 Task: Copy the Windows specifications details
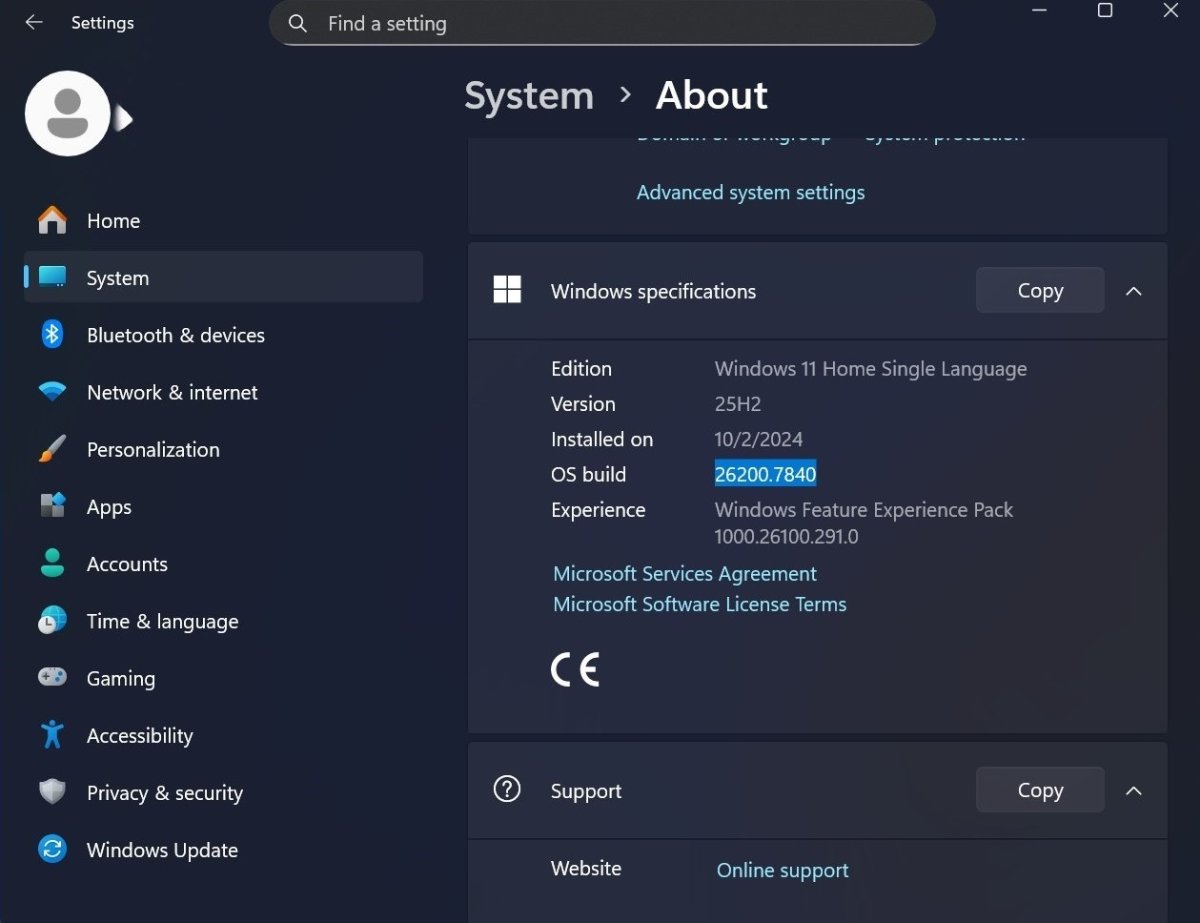click(x=1040, y=291)
